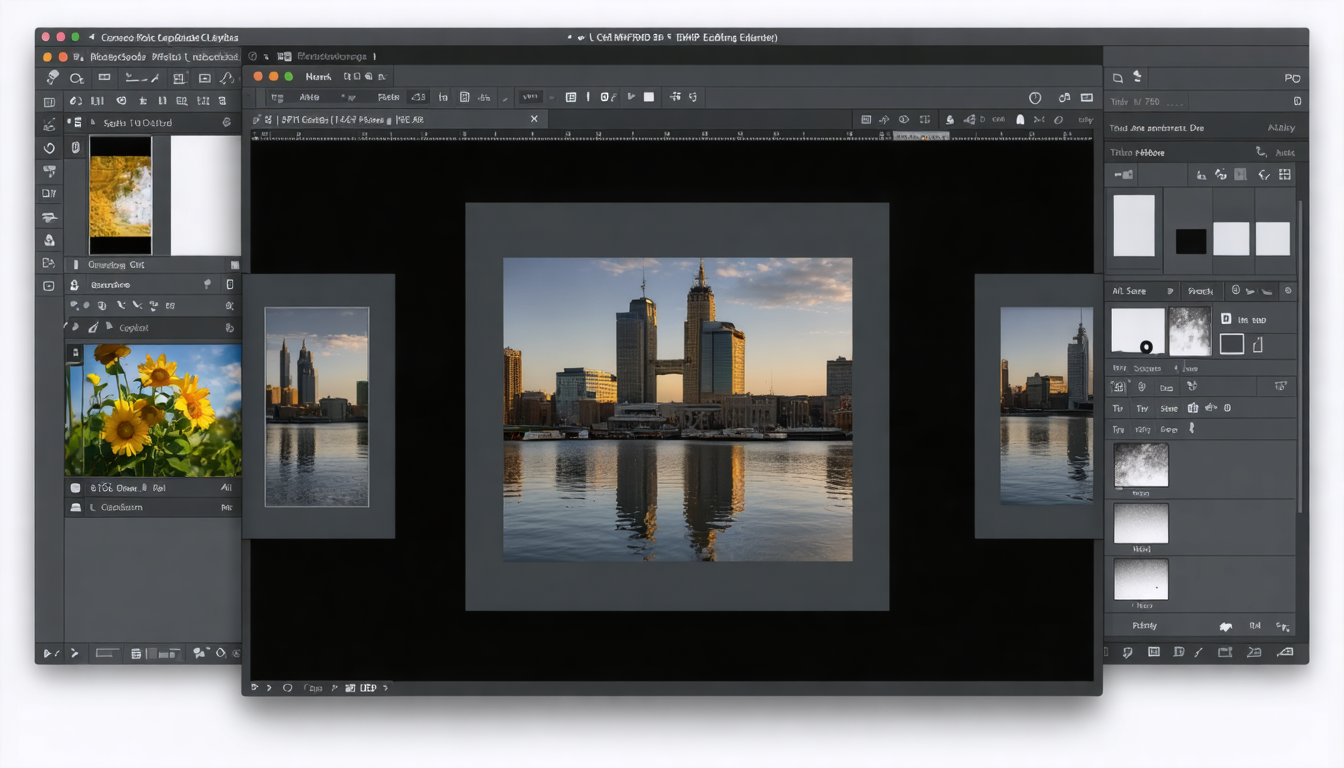Click the play-rectangle icon at bottom of left tool column

coord(49,286)
